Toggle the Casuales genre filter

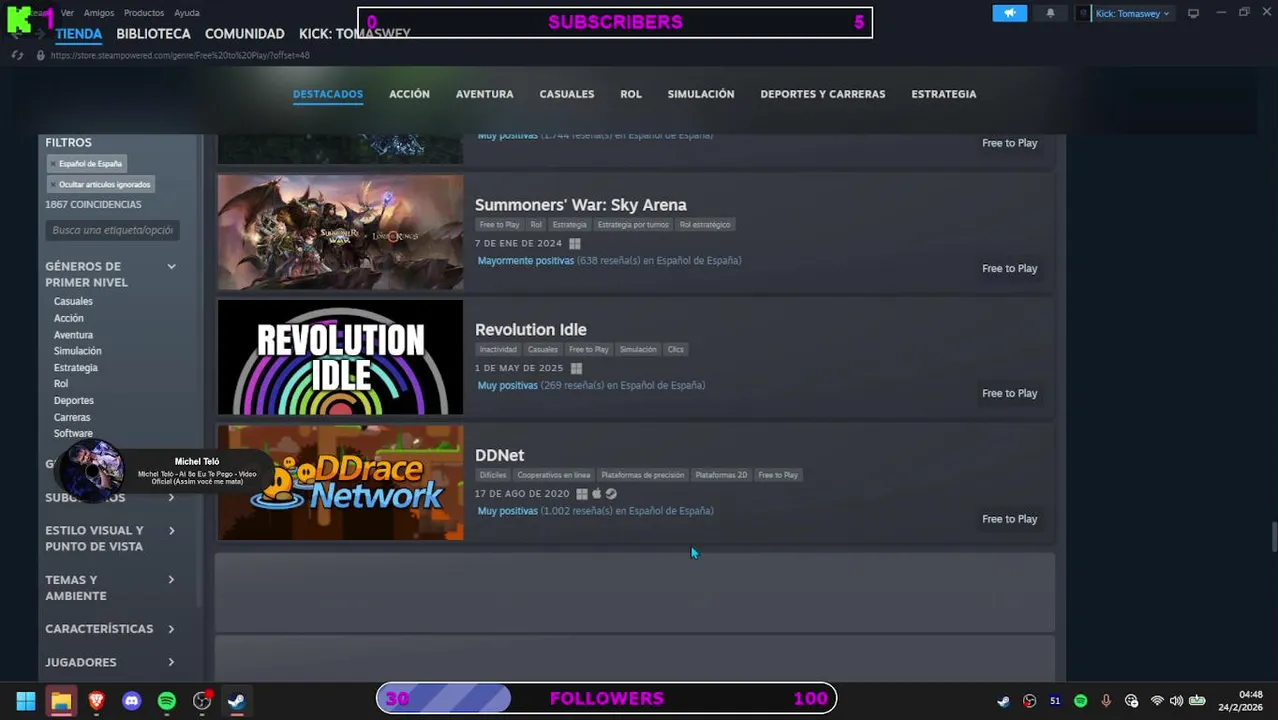coord(73,301)
